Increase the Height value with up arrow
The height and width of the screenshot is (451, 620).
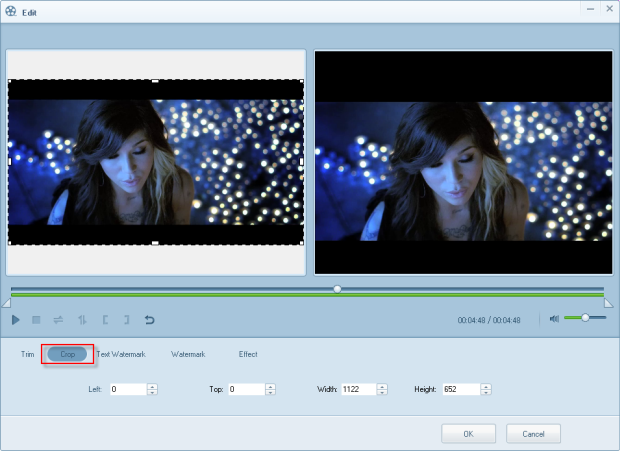coord(487,385)
